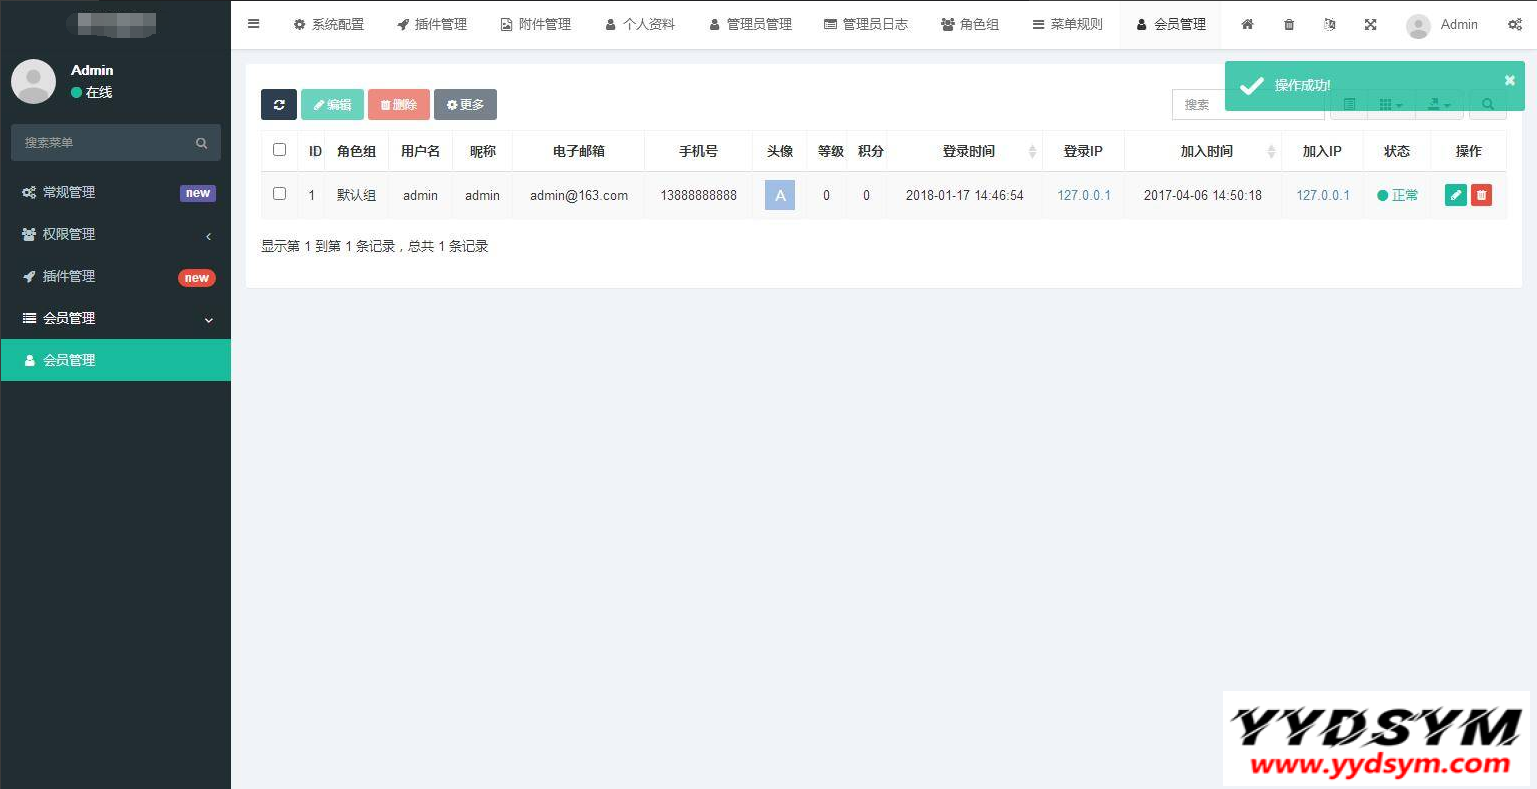Screen dimensions: 1537x789
Task: Follow the 登录IP link 127.0.0.1
Action: [x=1084, y=196]
